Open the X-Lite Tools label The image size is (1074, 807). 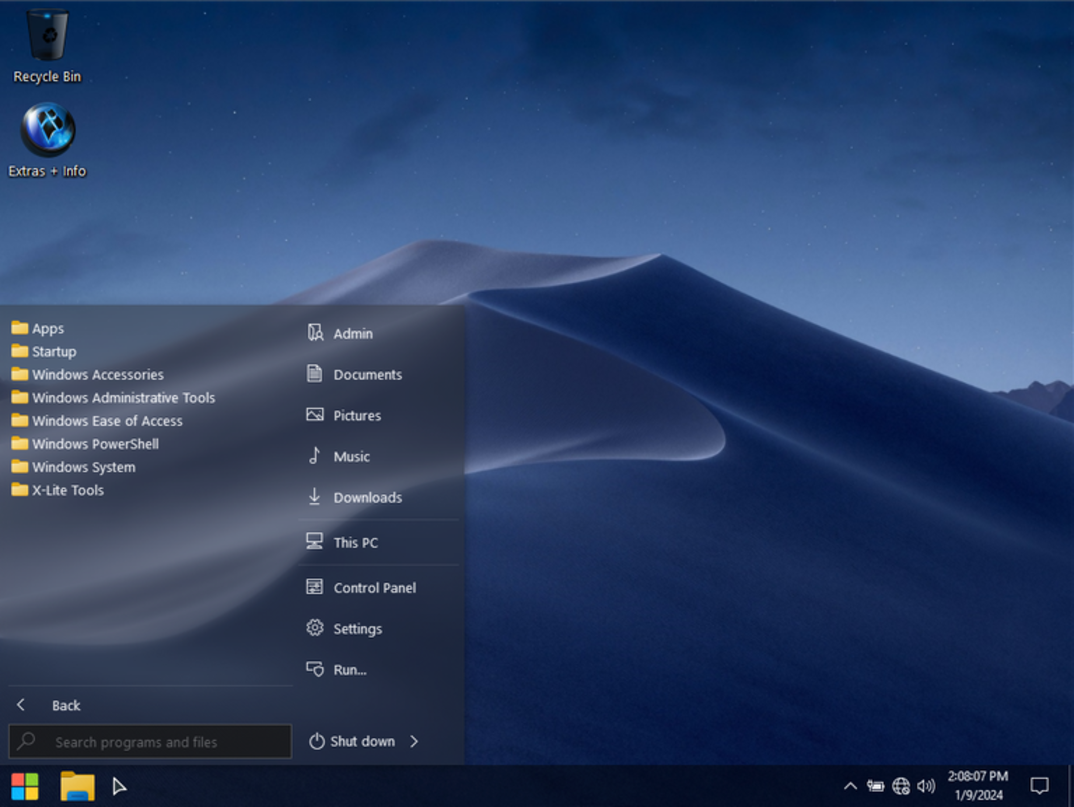coord(68,490)
